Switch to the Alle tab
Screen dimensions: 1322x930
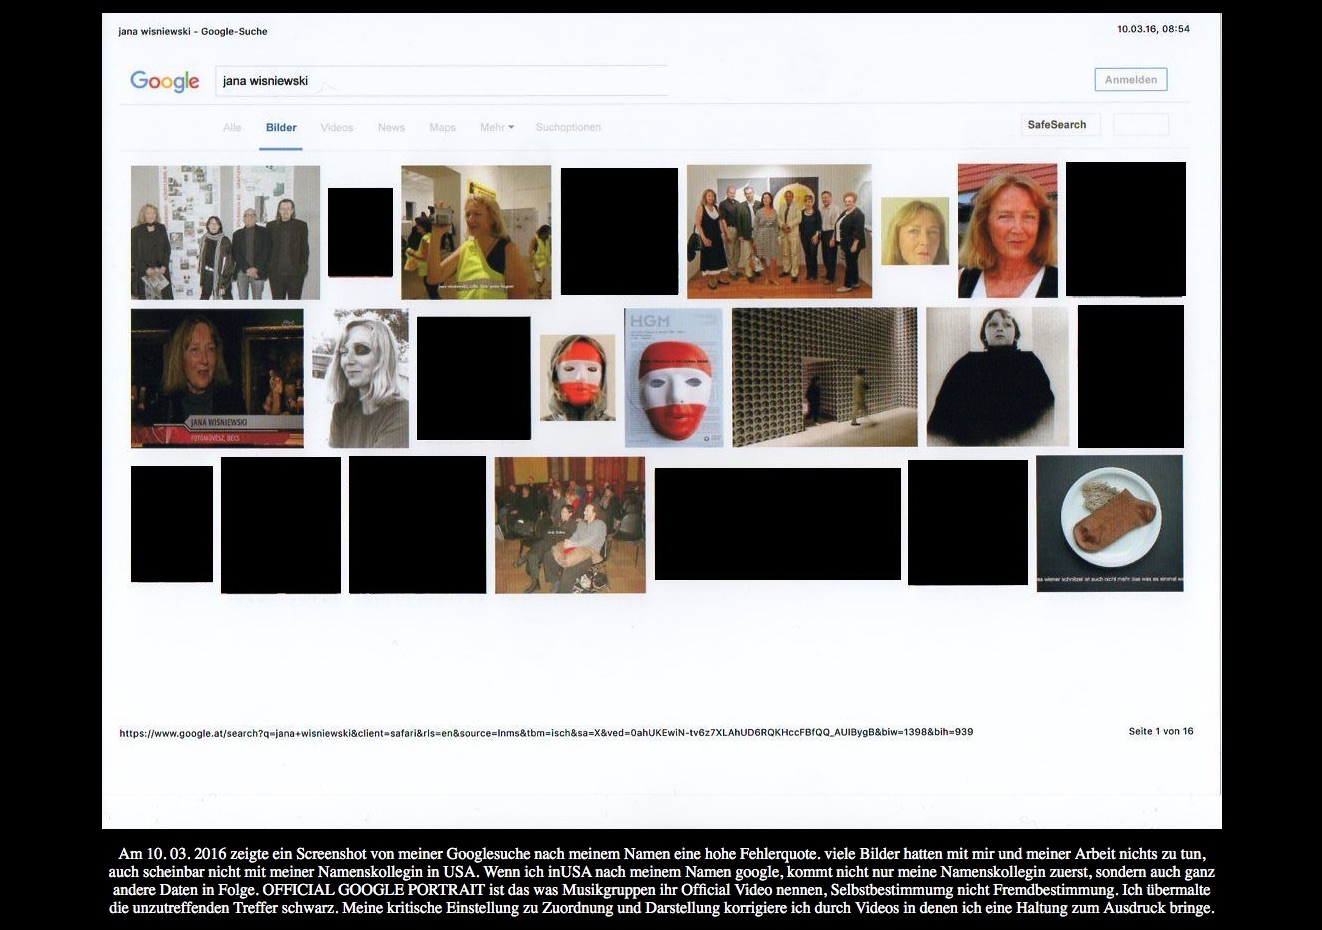click(232, 128)
